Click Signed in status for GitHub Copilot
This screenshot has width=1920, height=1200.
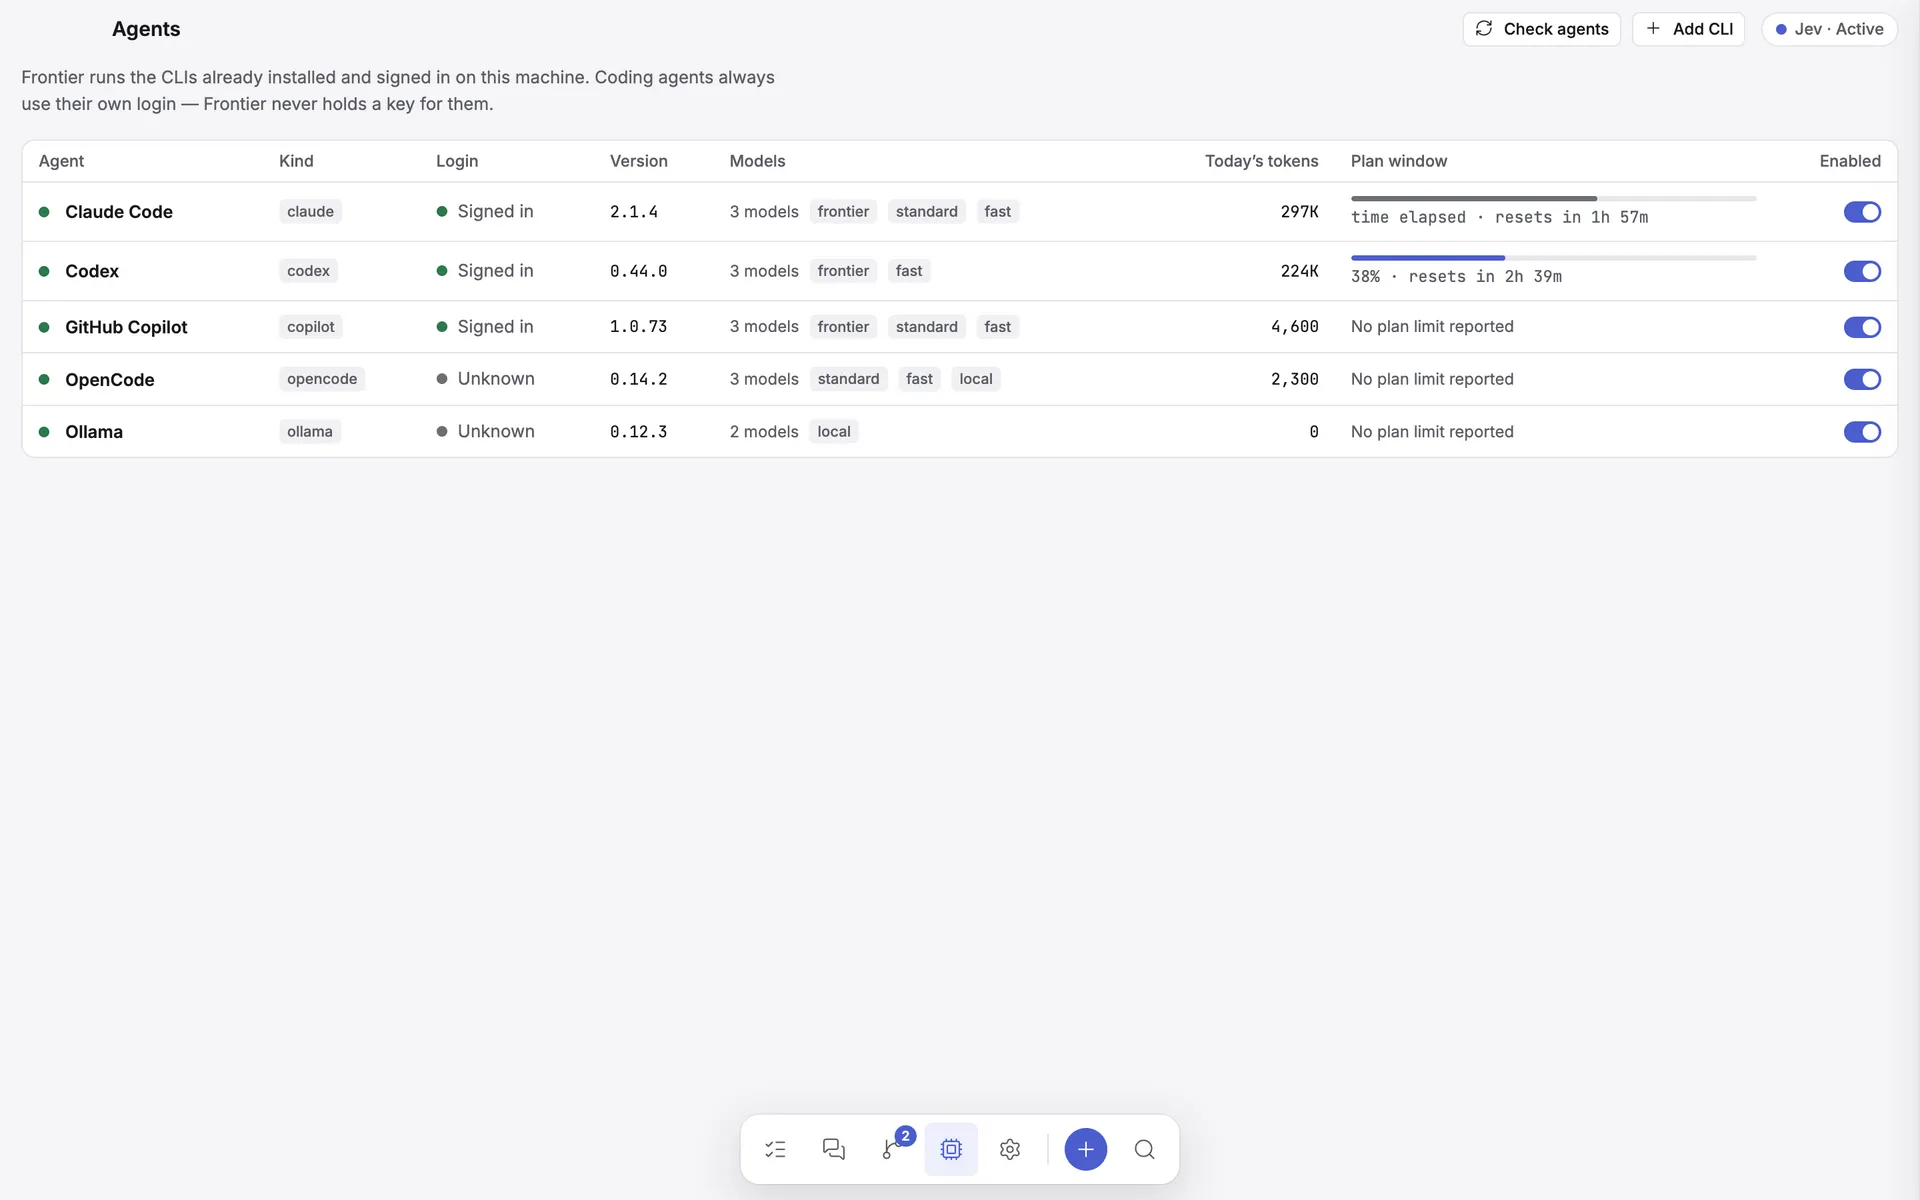click(x=485, y=327)
